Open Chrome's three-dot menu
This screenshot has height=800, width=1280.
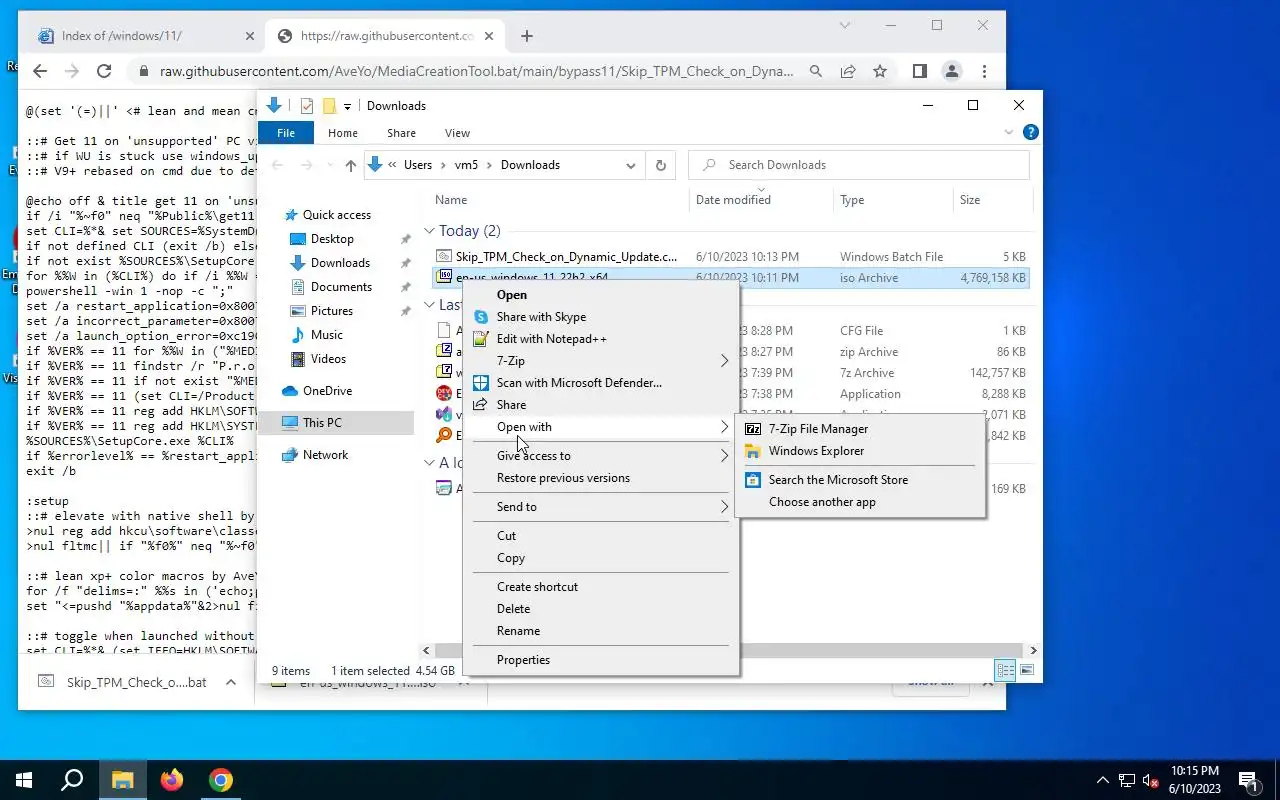coord(984,71)
